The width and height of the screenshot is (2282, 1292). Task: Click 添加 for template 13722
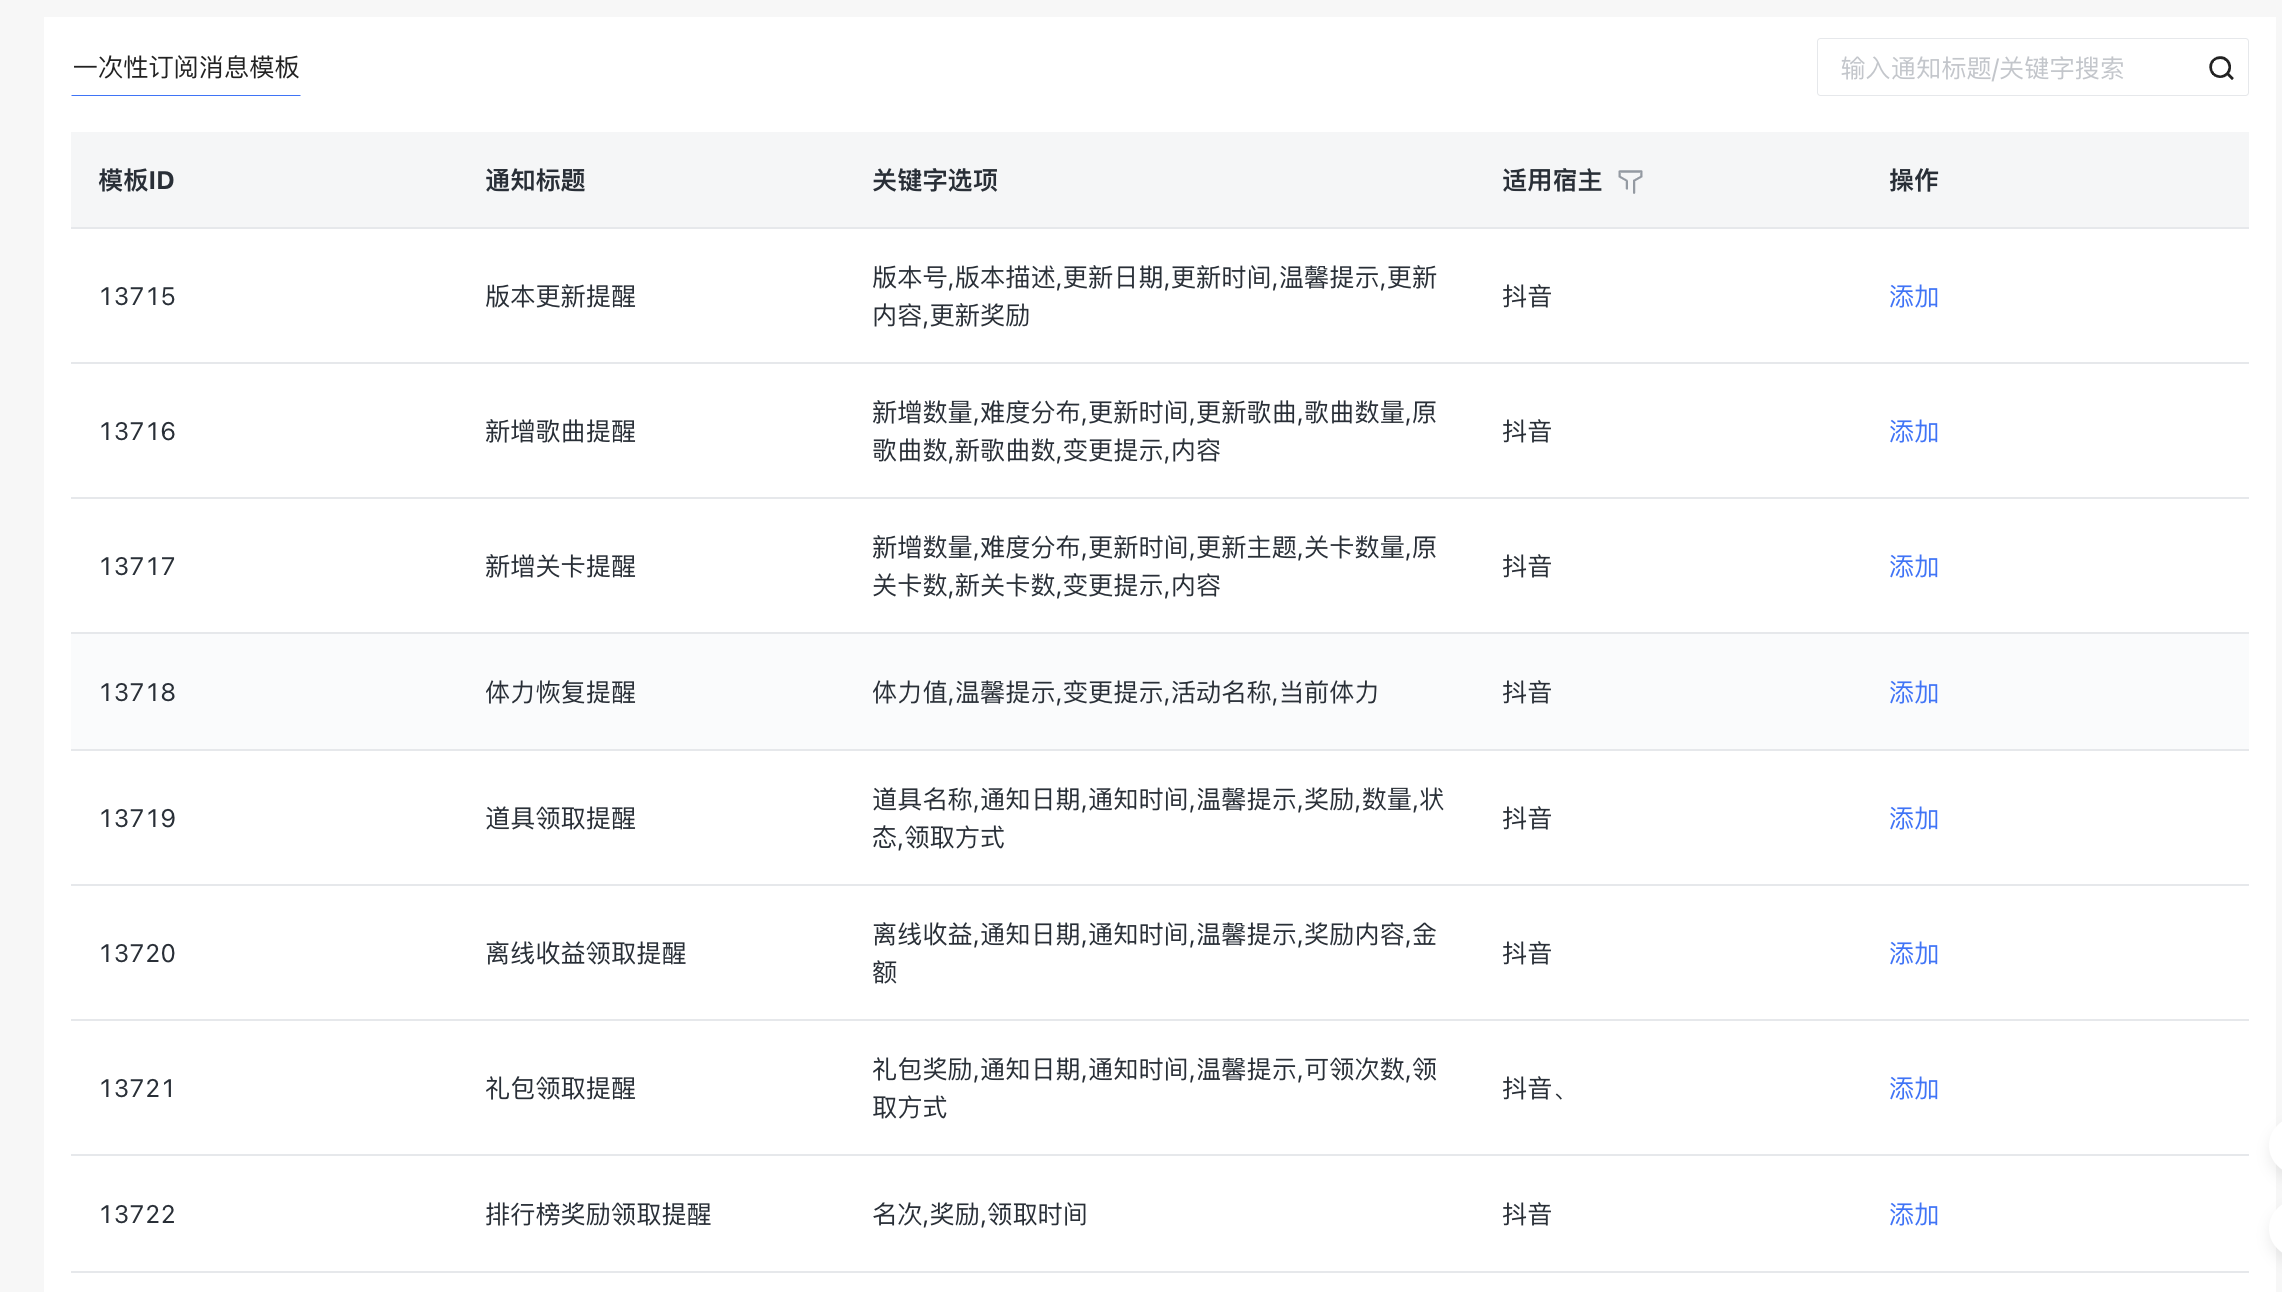point(1913,1214)
